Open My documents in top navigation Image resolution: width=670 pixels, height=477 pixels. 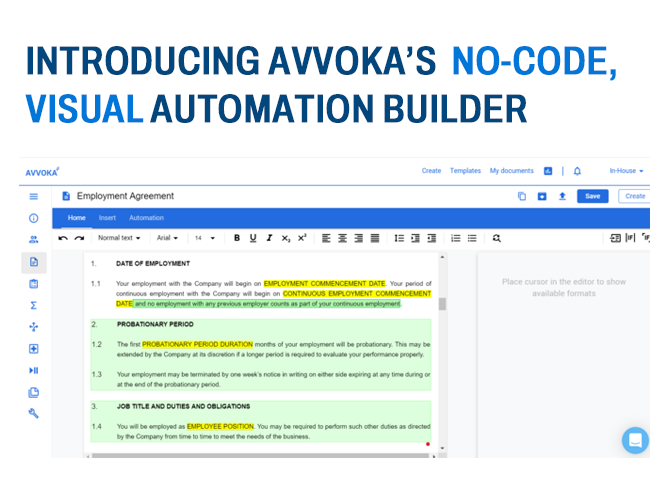click(x=511, y=171)
